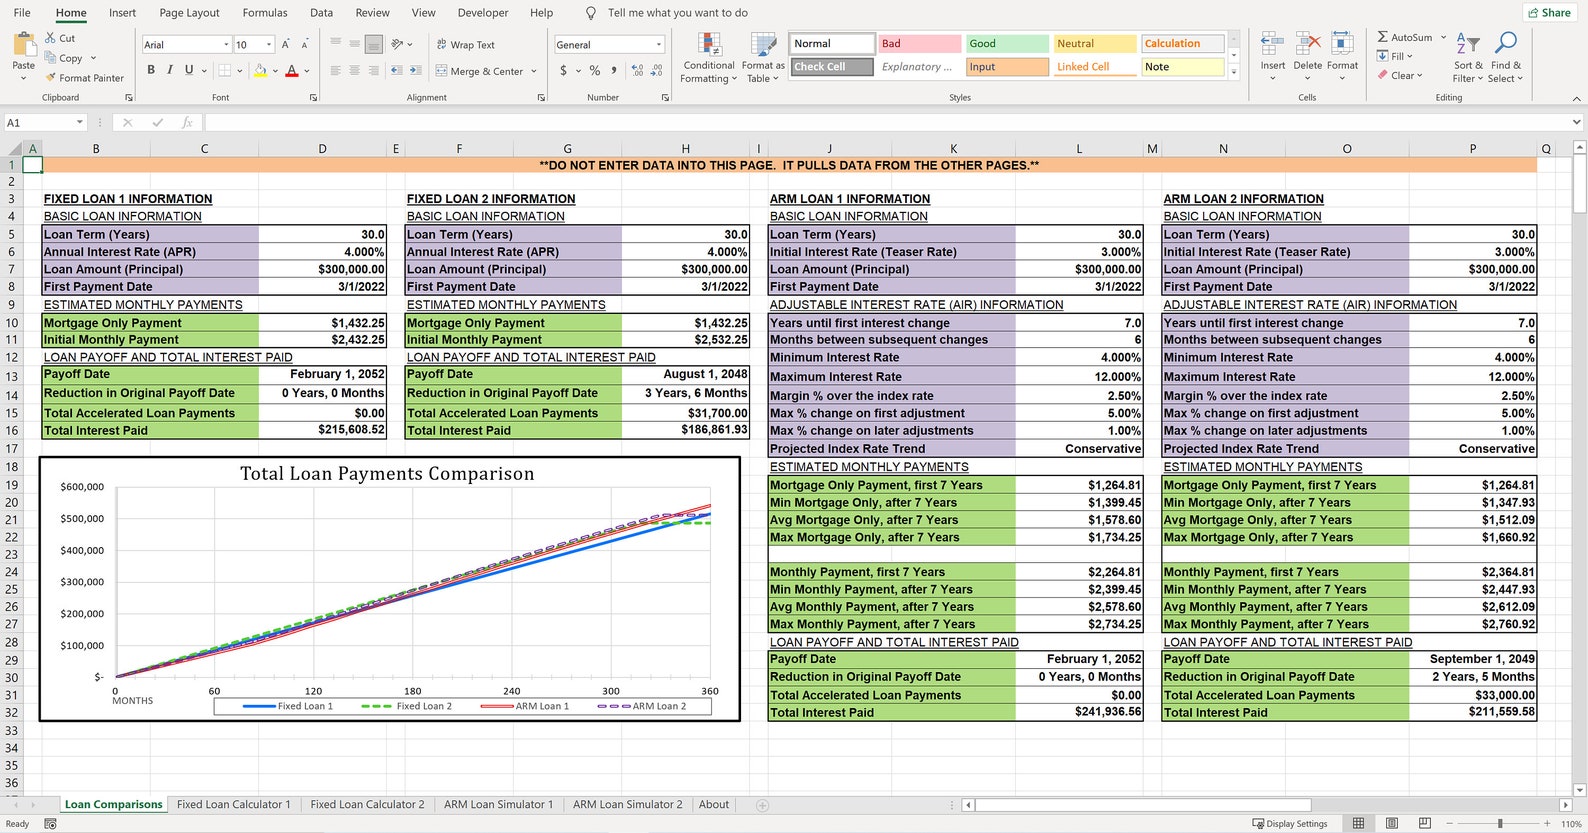Apply the Check Cell style
The width and height of the screenshot is (1588, 833).
point(832,67)
